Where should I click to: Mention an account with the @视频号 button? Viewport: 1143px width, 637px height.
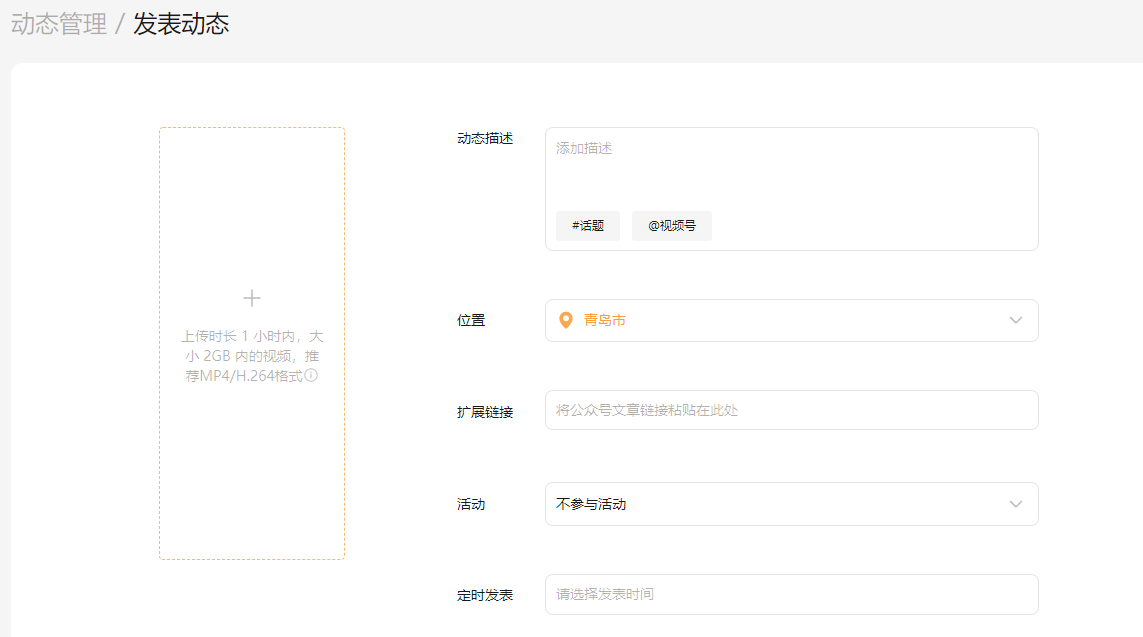pos(671,225)
